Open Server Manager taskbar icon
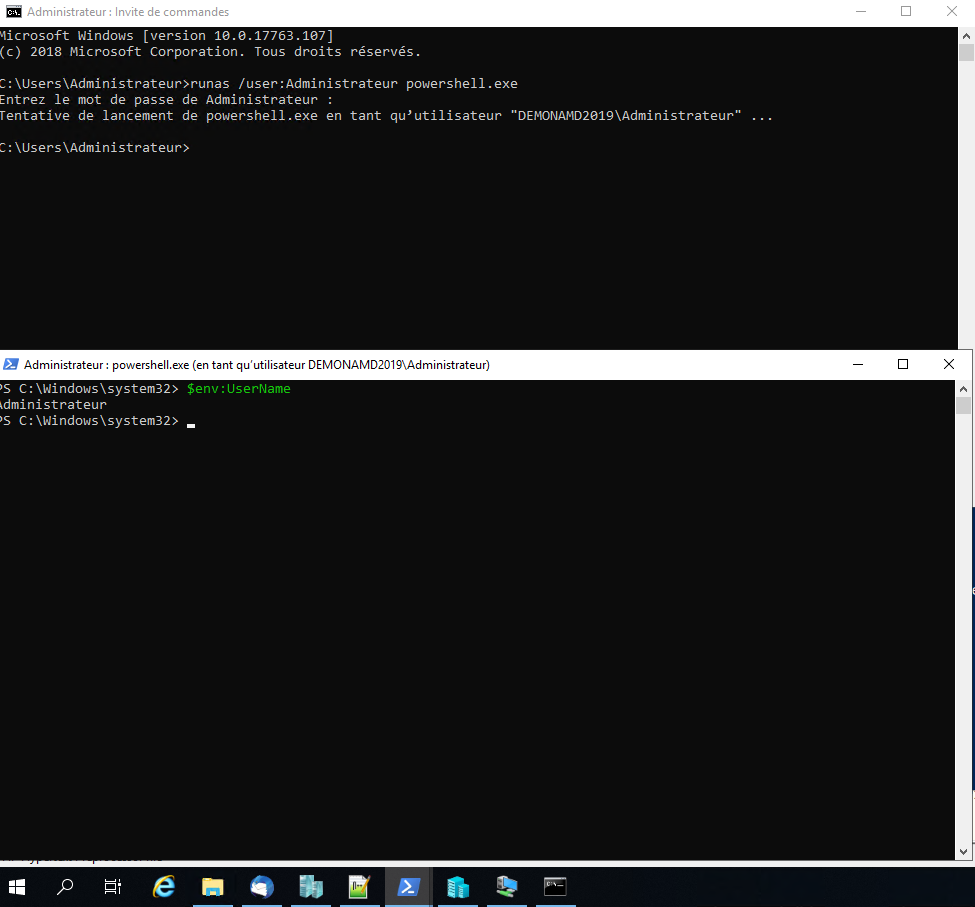Image resolution: width=975 pixels, height=907 pixels. pyautogui.click(x=310, y=886)
